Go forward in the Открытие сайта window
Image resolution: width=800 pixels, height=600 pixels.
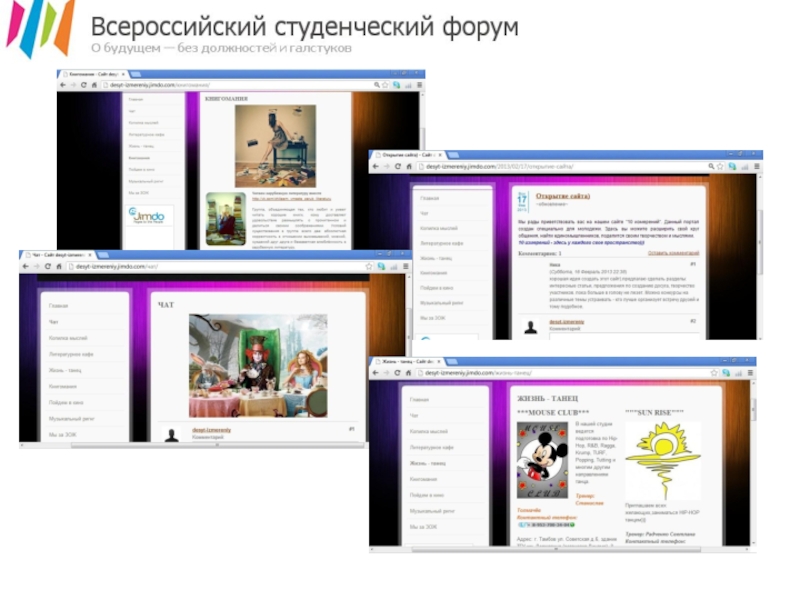pyautogui.click(x=386, y=166)
